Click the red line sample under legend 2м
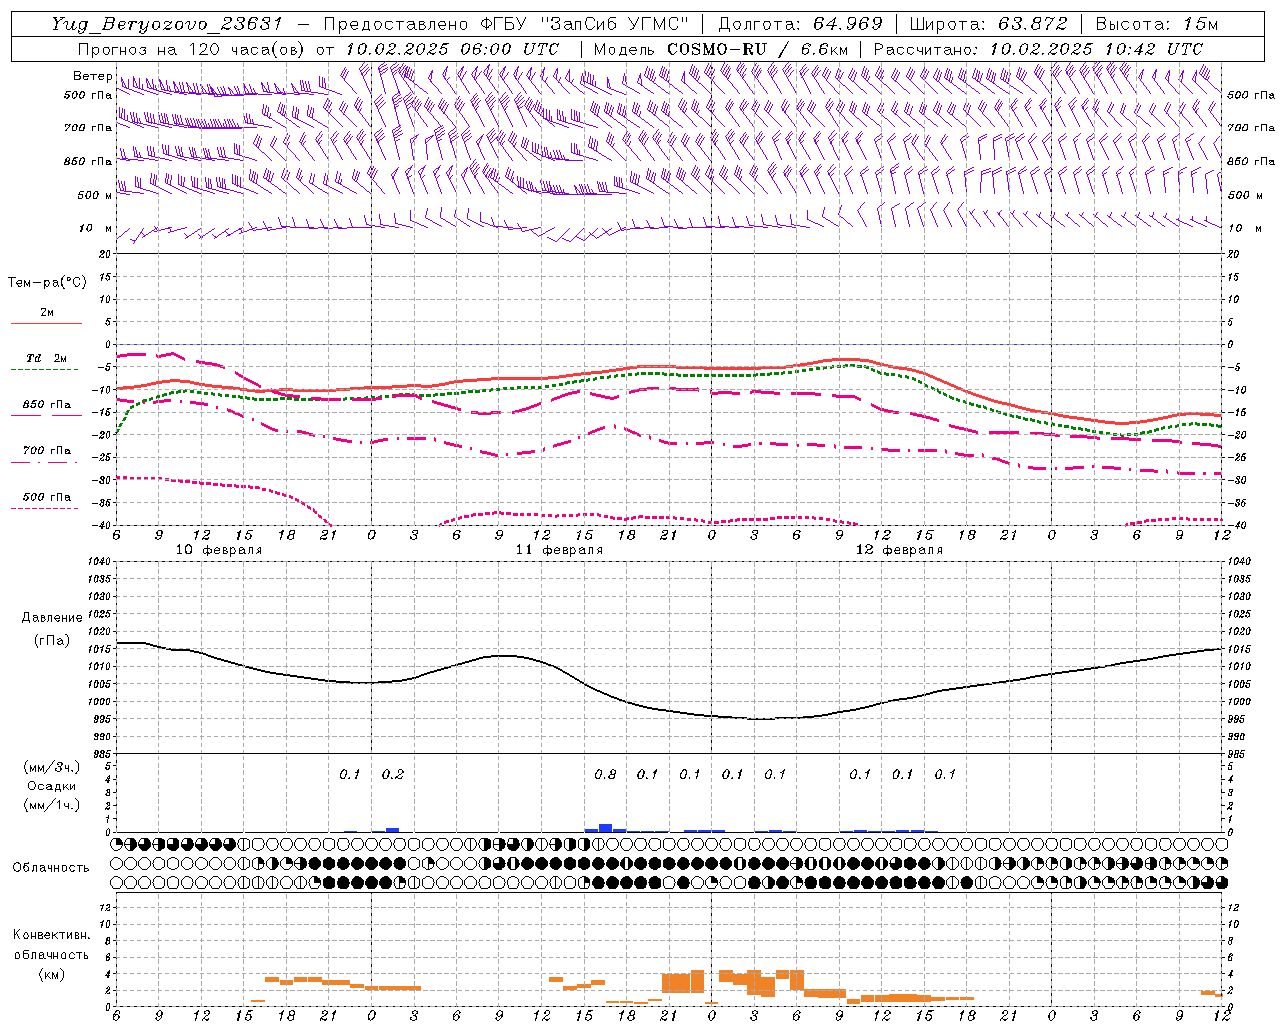This screenshot has height=1024, width=1280. click(x=46, y=323)
